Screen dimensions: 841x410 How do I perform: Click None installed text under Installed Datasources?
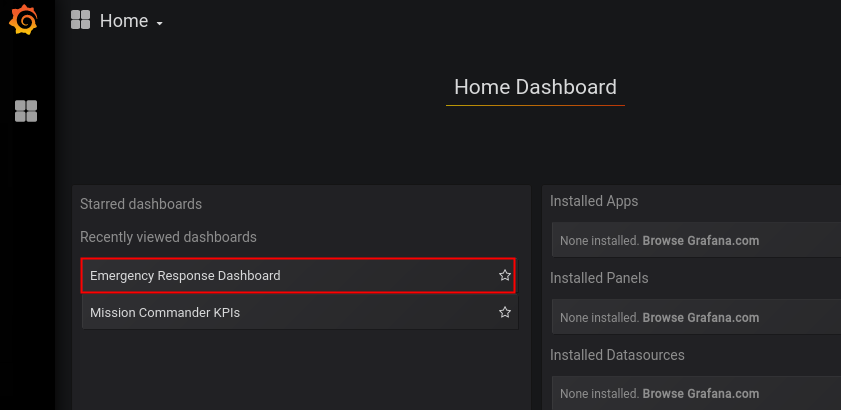[600, 393]
